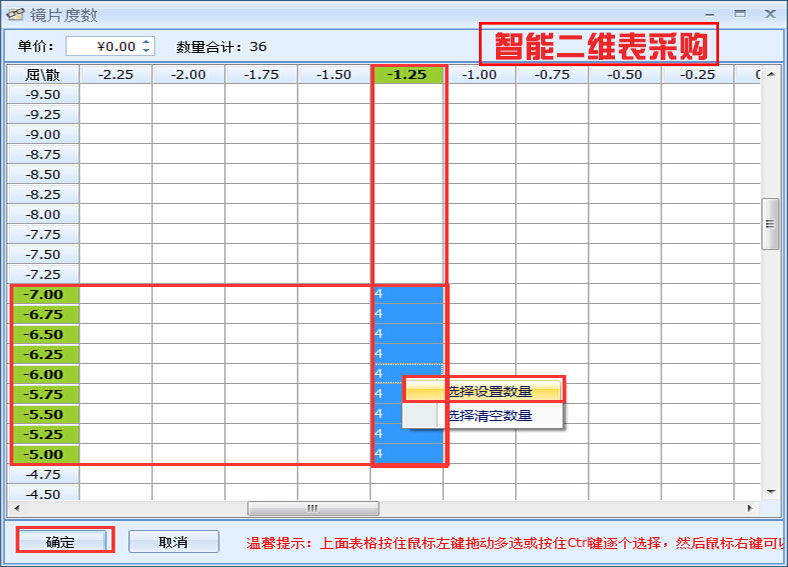788x567 pixels.
Task: Choose 选择清空数量 from context menu
Action: pyautogui.click(x=489, y=415)
